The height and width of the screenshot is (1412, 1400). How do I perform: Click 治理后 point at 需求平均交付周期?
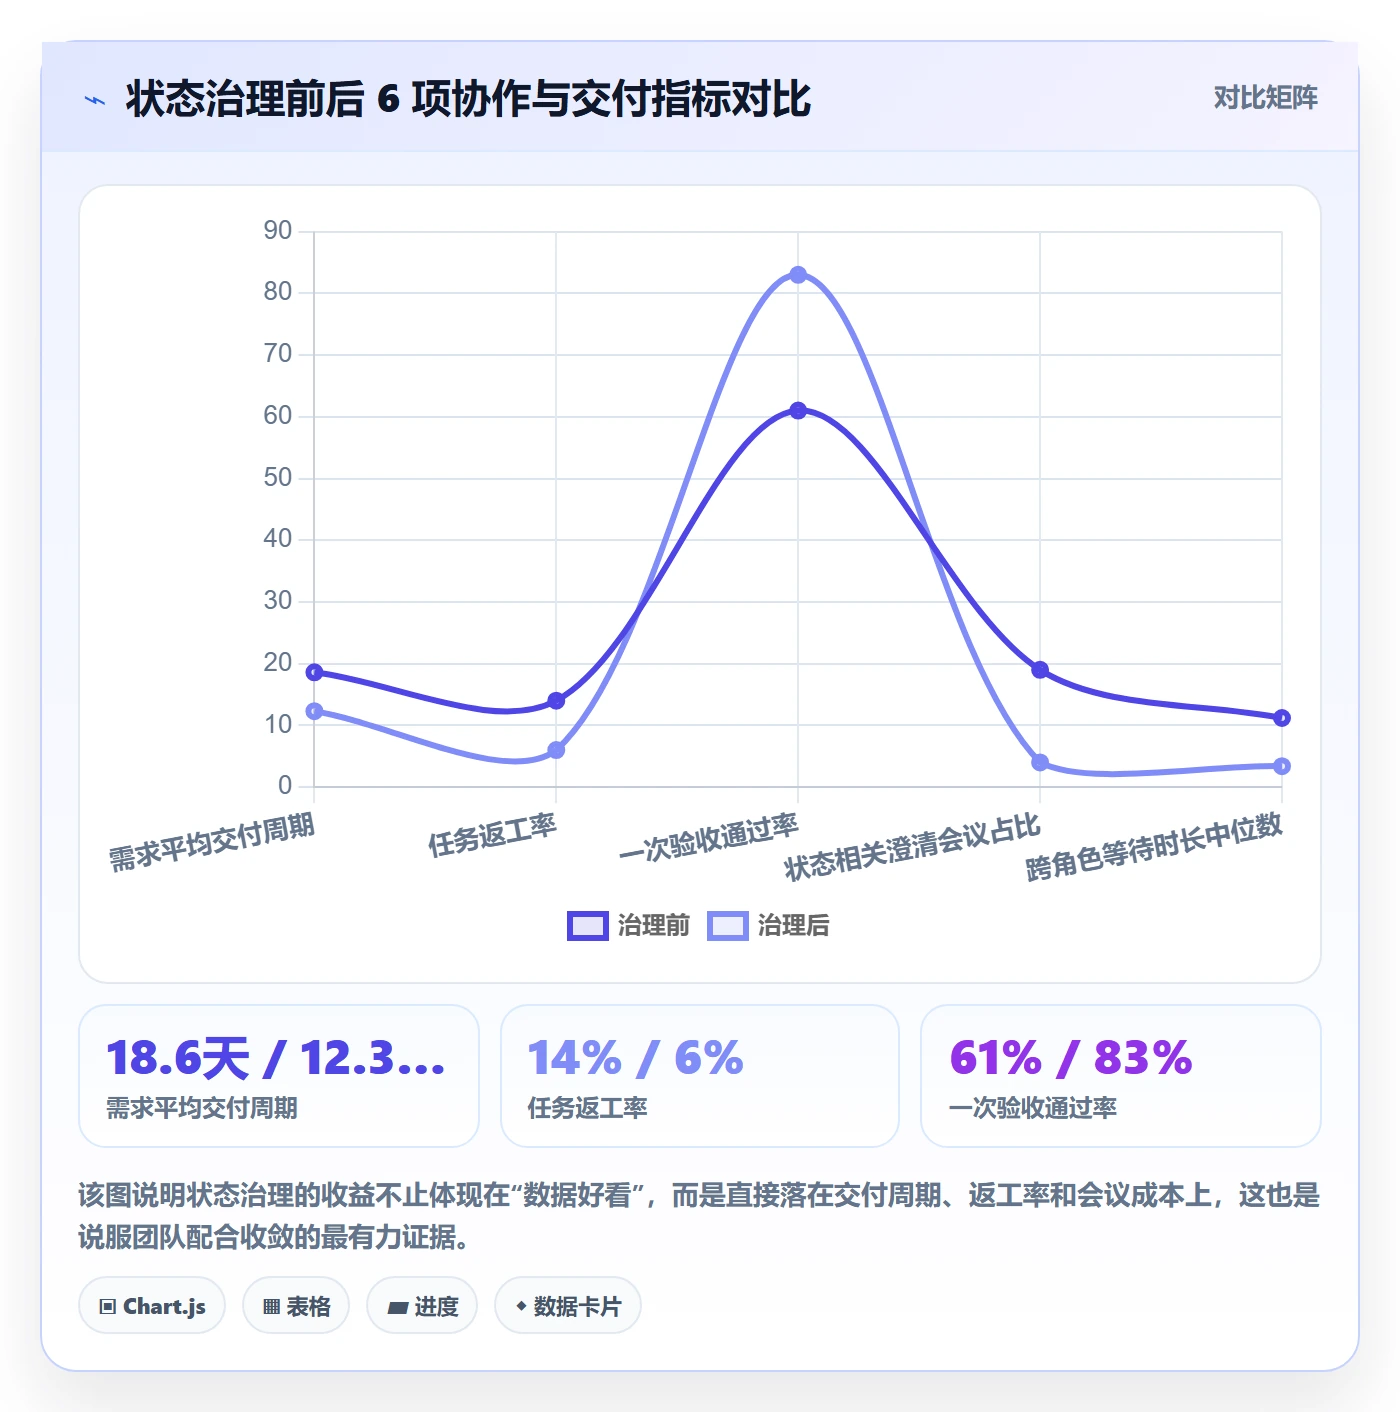tap(314, 711)
